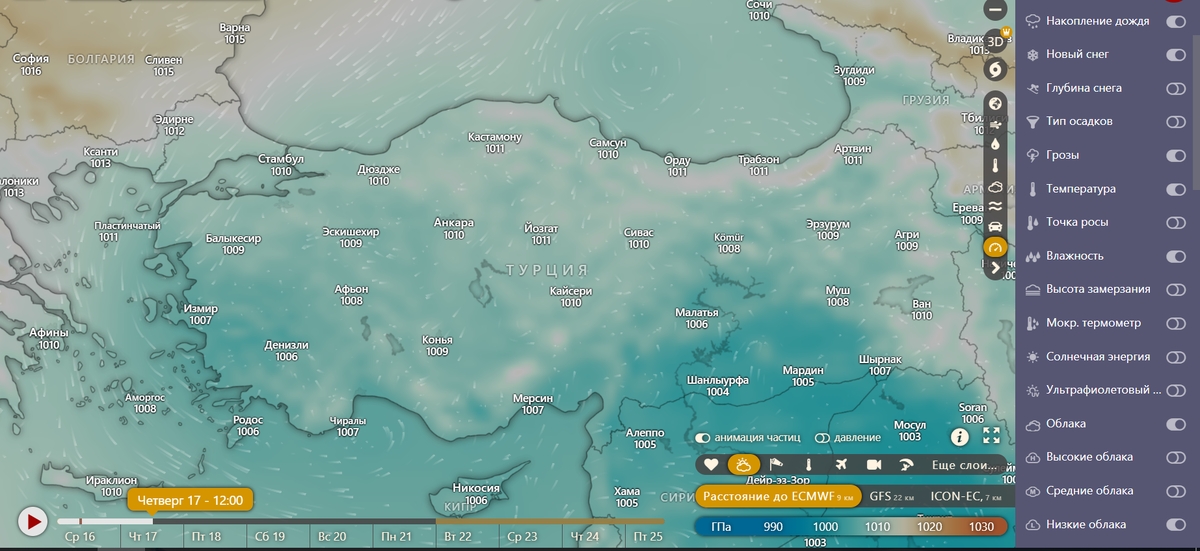Toggle 'Влажность' layer switch
Screen dimensions: 1200x551
(1176, 256)
